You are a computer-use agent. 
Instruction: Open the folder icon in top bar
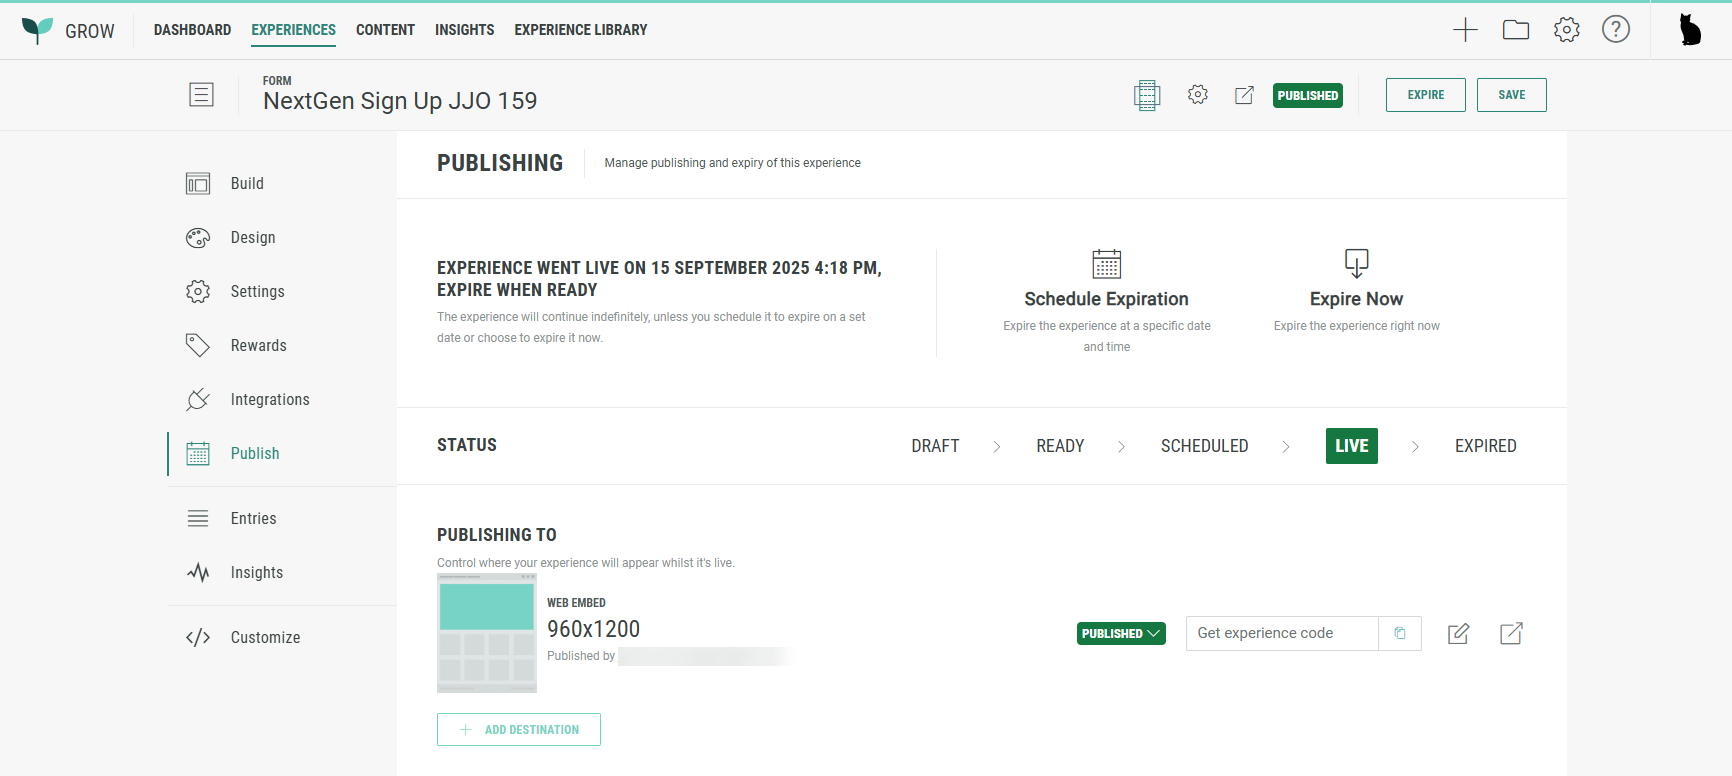click(x=1516, y=30)
